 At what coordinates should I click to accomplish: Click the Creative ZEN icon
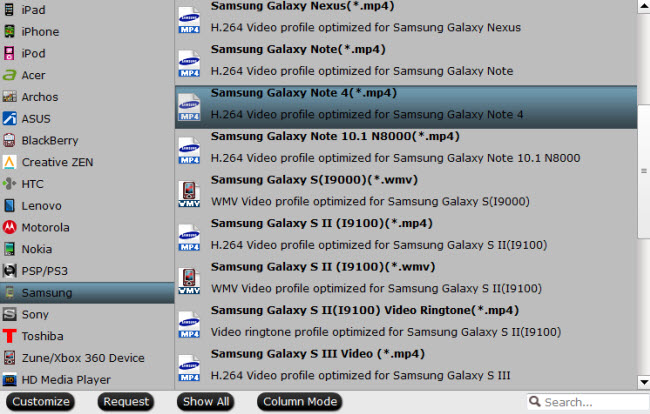[9, 162]
